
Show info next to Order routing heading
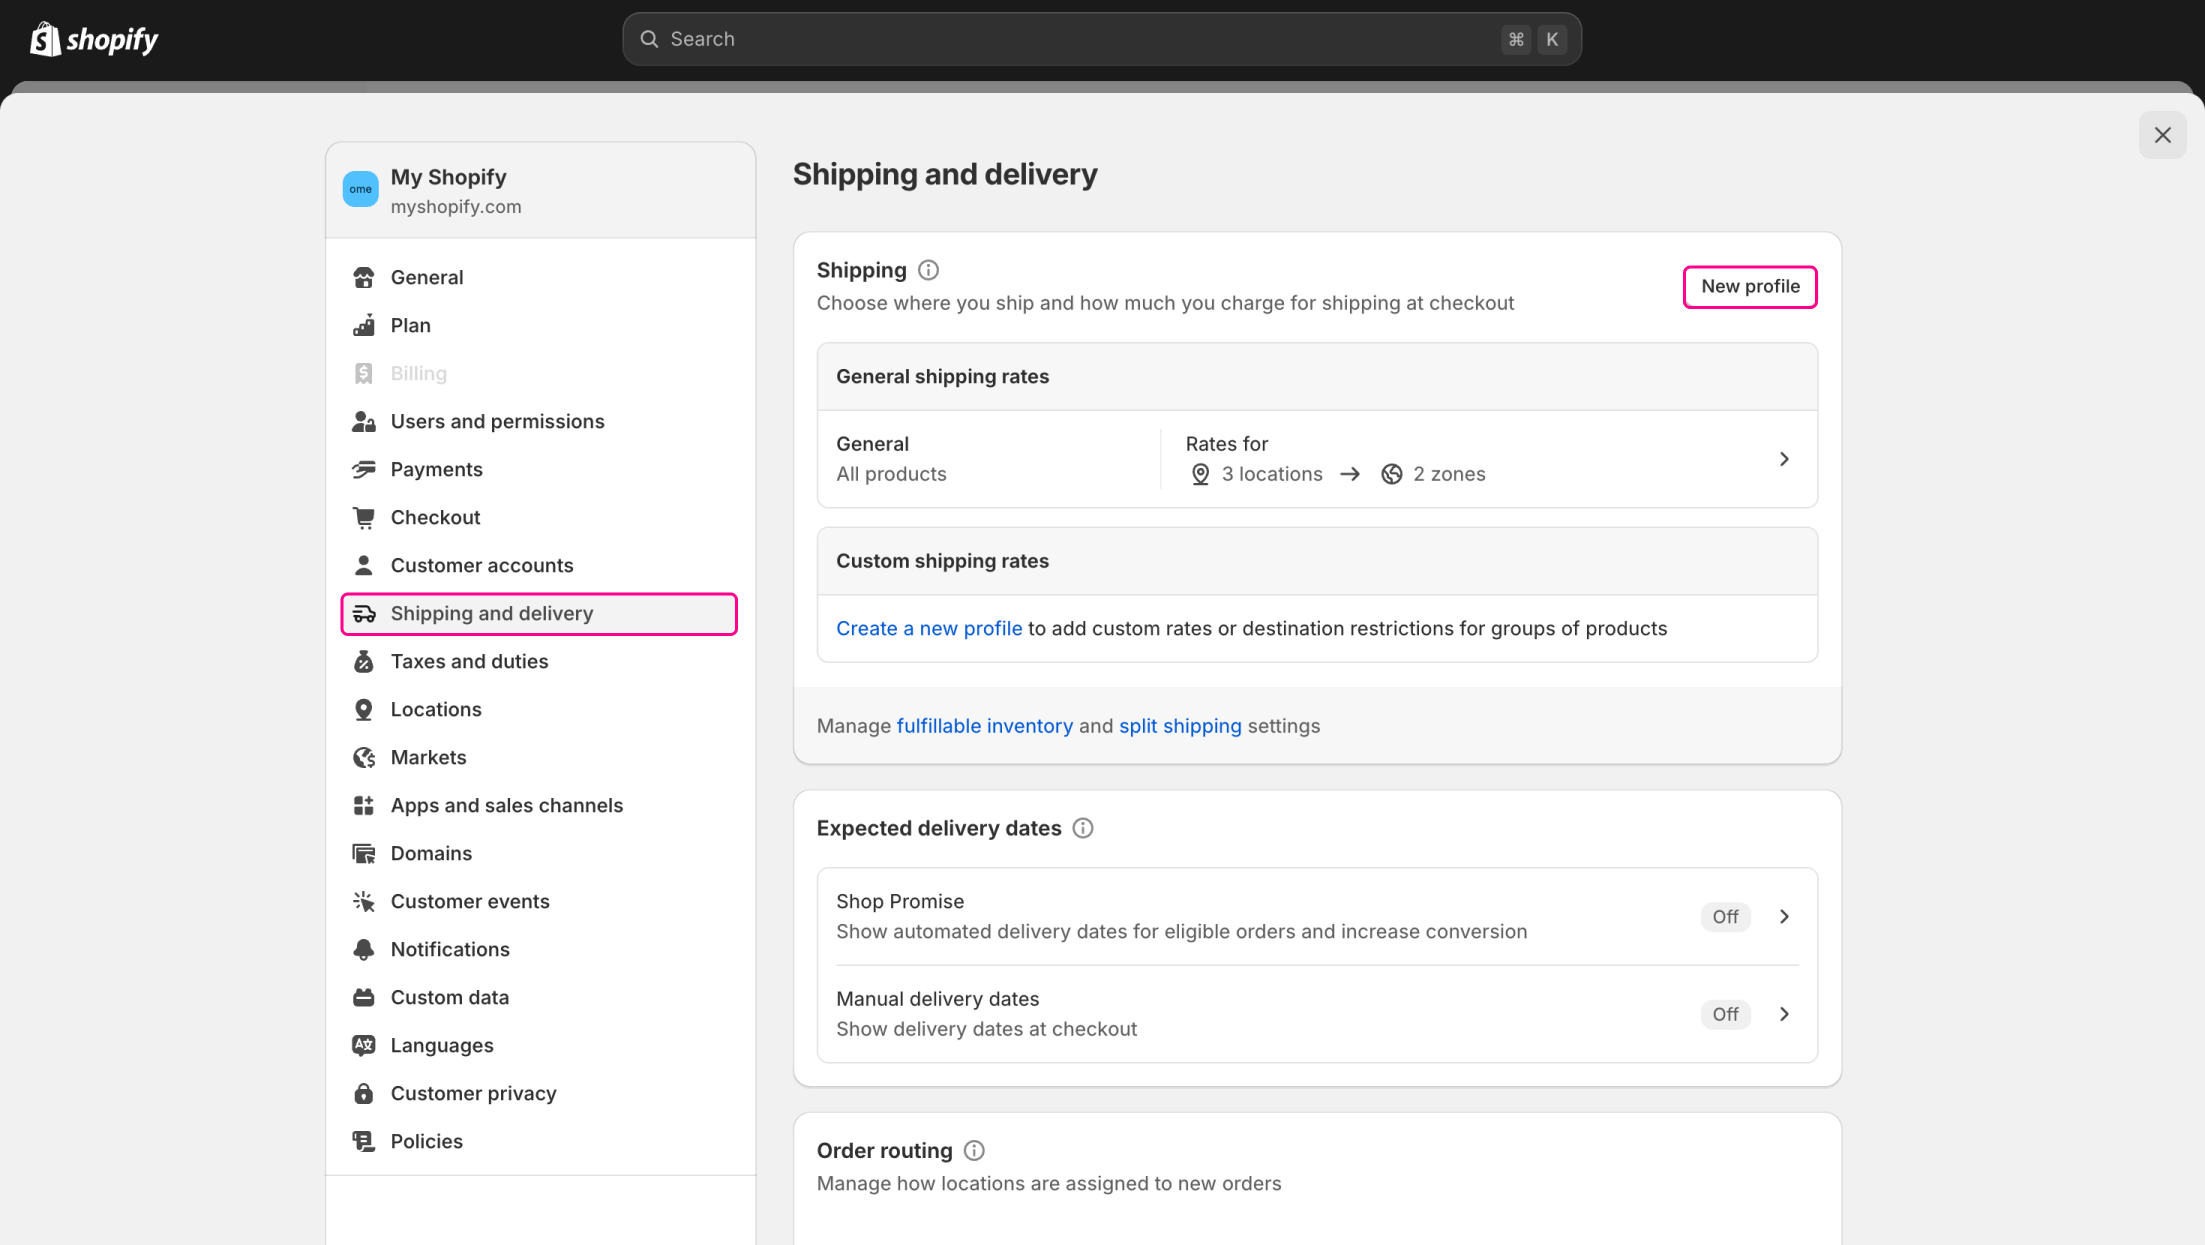(974, 1150)
